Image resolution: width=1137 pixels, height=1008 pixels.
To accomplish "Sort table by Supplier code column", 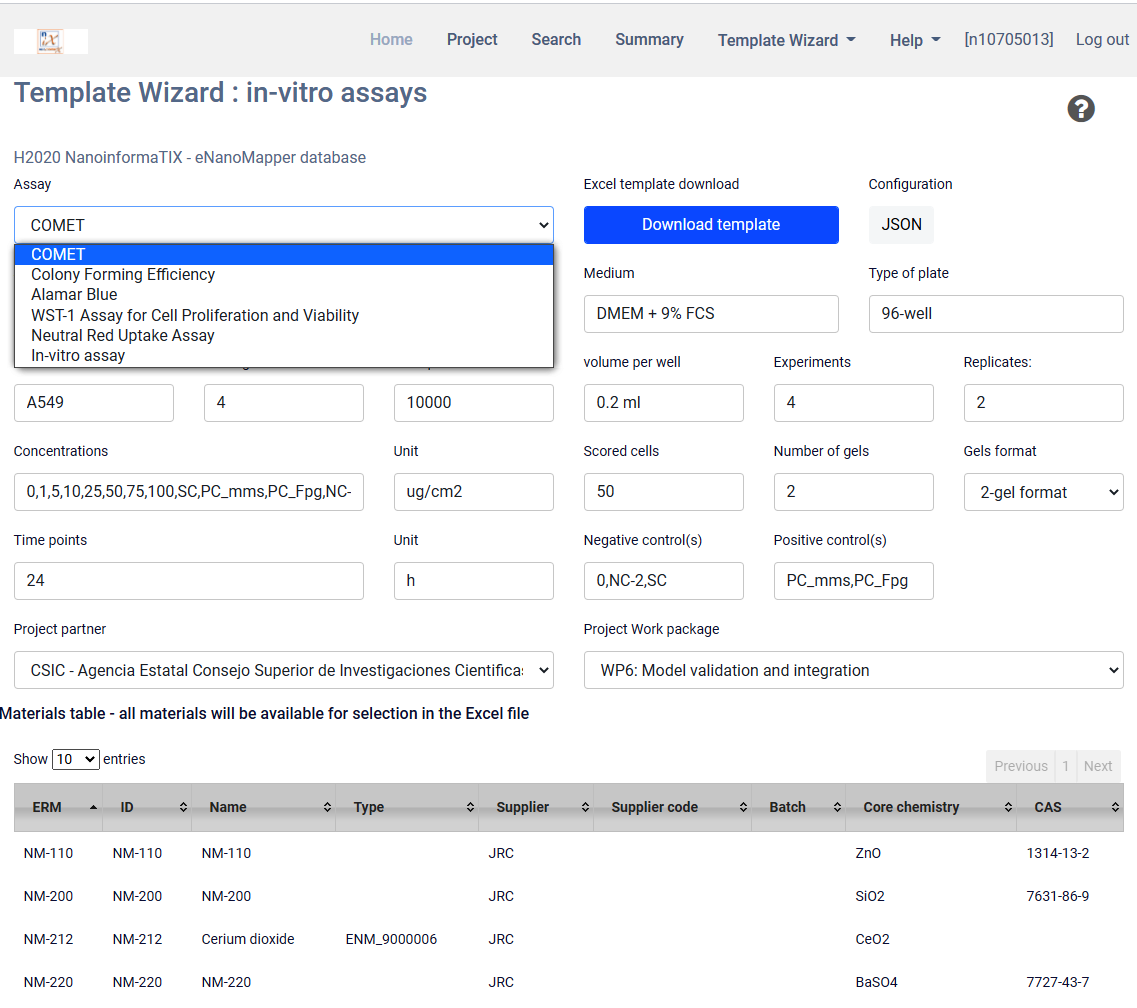I will click(671, 807).
